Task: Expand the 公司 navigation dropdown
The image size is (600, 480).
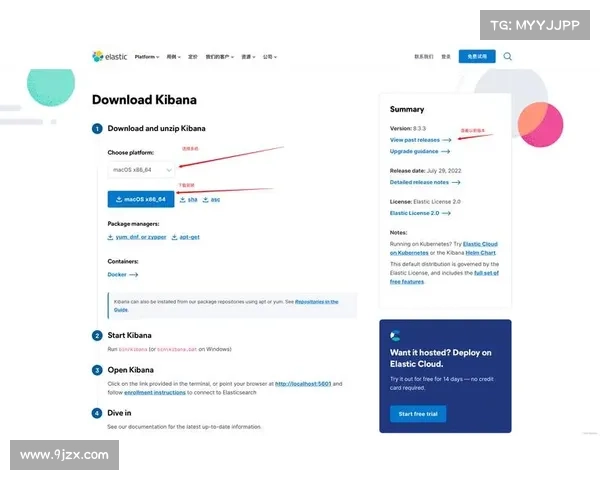Action: pos(269,57)
